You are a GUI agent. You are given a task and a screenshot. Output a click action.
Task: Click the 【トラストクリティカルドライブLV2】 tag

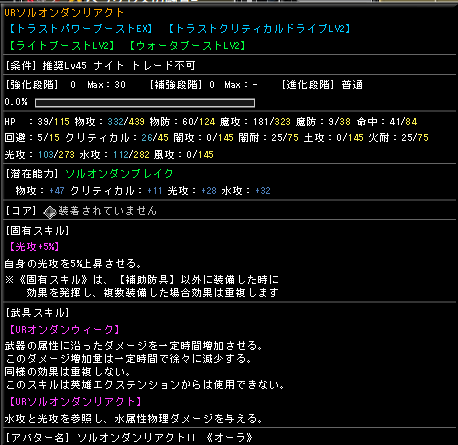pos(259,29)
